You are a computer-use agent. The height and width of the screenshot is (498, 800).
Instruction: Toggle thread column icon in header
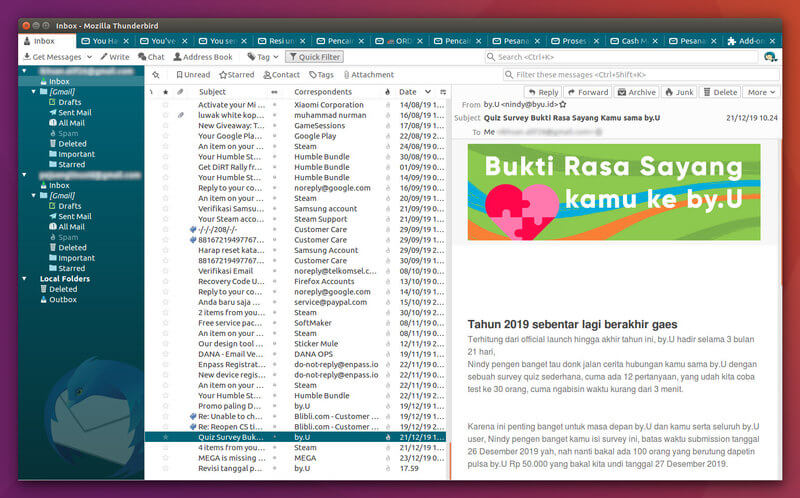152,92
